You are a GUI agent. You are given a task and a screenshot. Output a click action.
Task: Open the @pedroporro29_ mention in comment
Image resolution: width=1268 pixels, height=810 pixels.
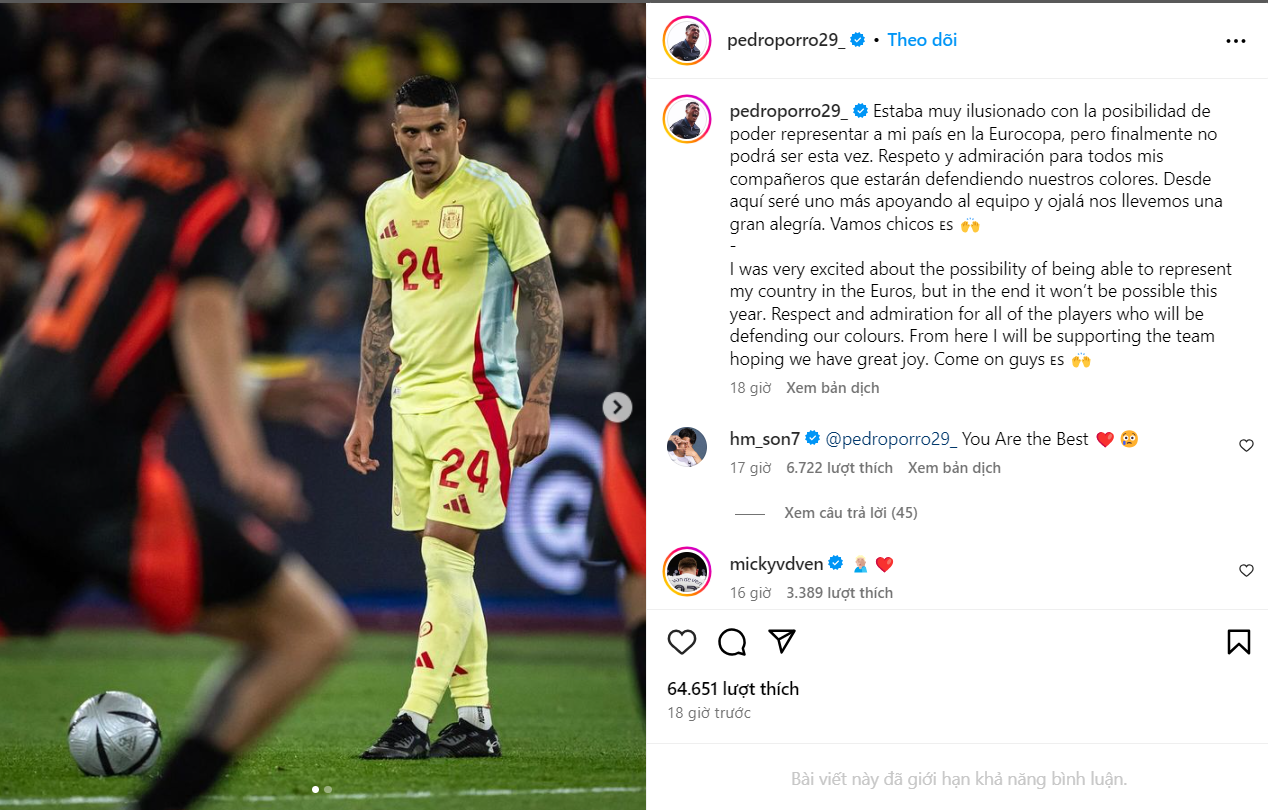892,439
